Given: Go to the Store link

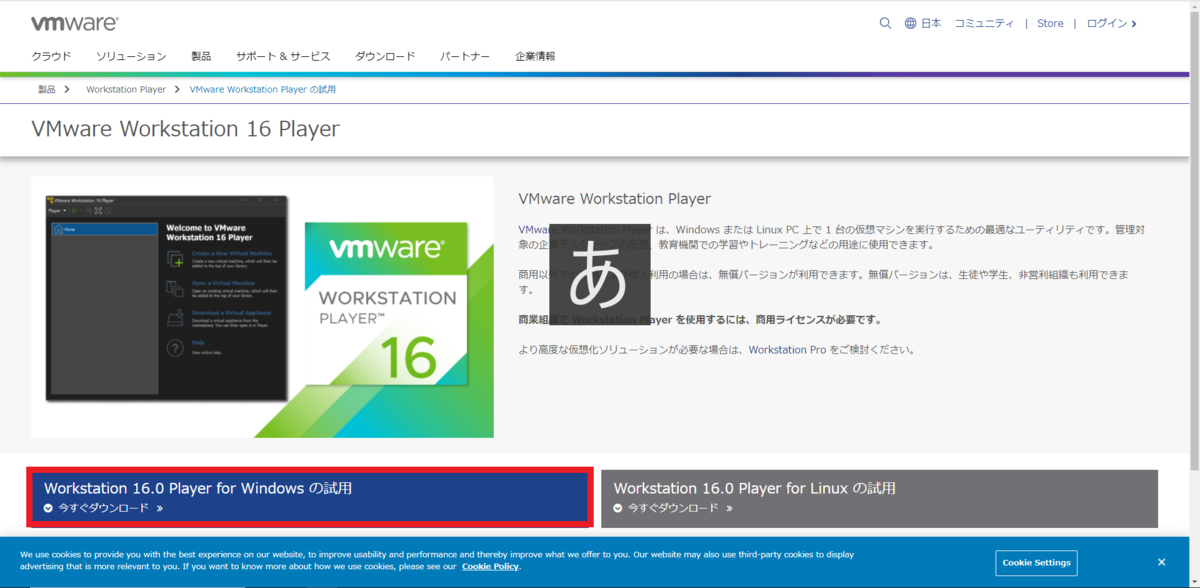Looking at the screenshot, I should point(1050,23).
